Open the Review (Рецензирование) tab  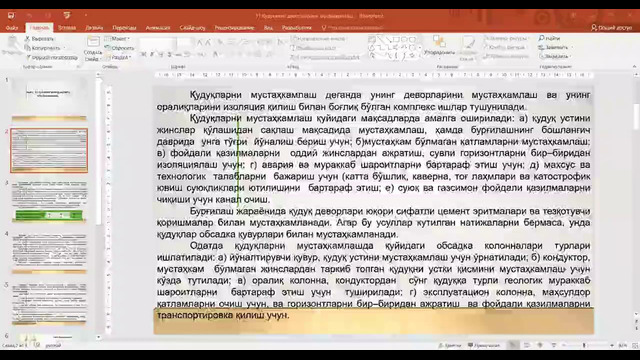click(234, 28)
